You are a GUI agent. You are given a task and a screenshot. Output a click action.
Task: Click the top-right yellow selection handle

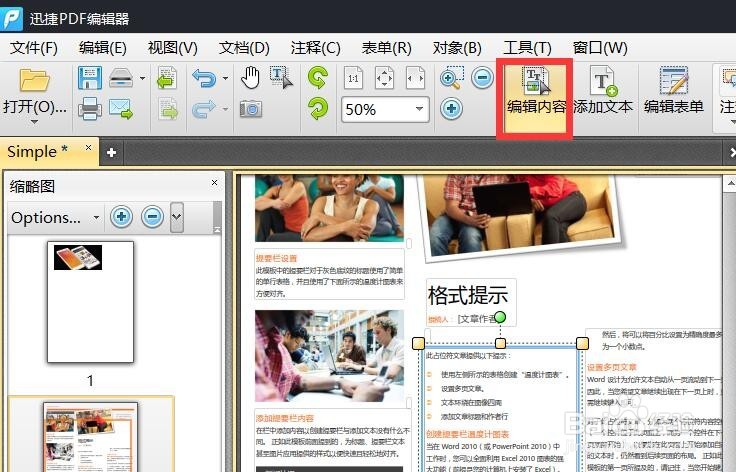coord(583,343)
